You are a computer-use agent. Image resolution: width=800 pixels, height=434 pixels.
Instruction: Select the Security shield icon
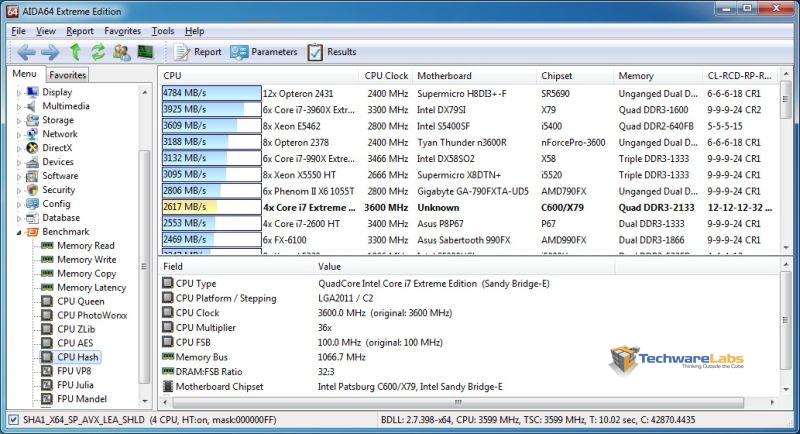tap(33, 190)
